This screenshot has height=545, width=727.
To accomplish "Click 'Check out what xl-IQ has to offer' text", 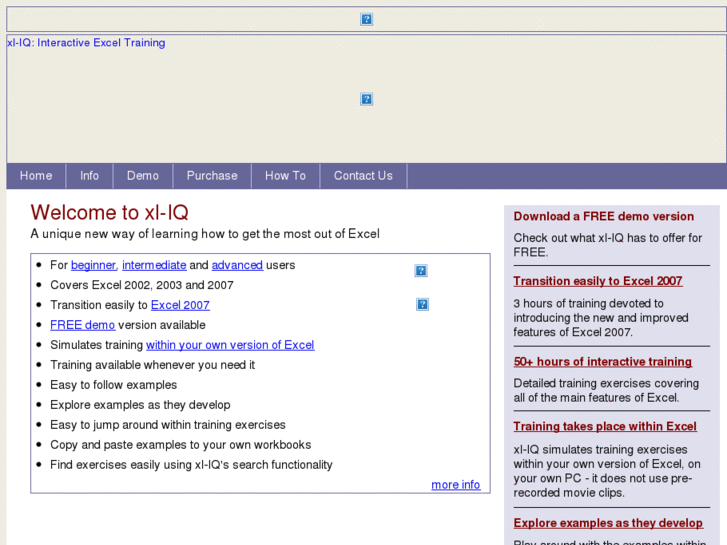I will 607,245.
